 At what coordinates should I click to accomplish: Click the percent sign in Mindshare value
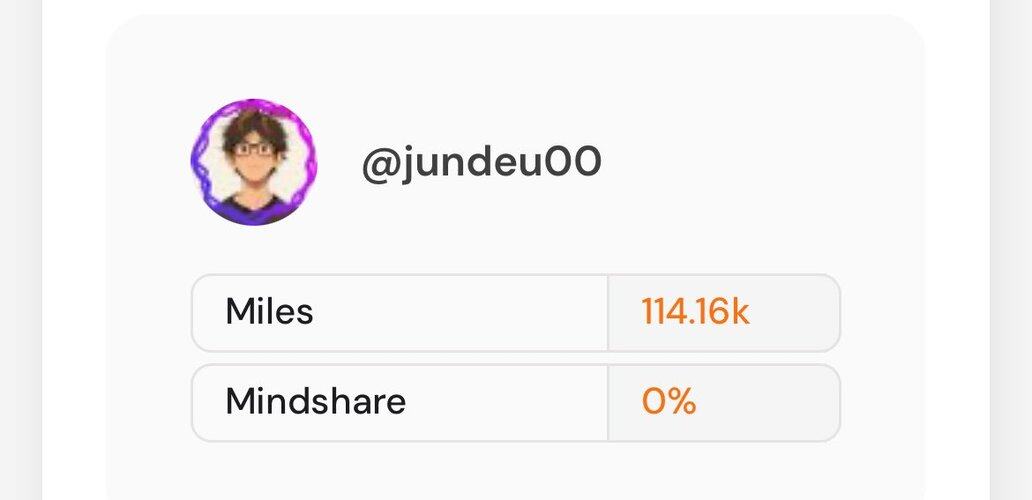tap(683, 401)
